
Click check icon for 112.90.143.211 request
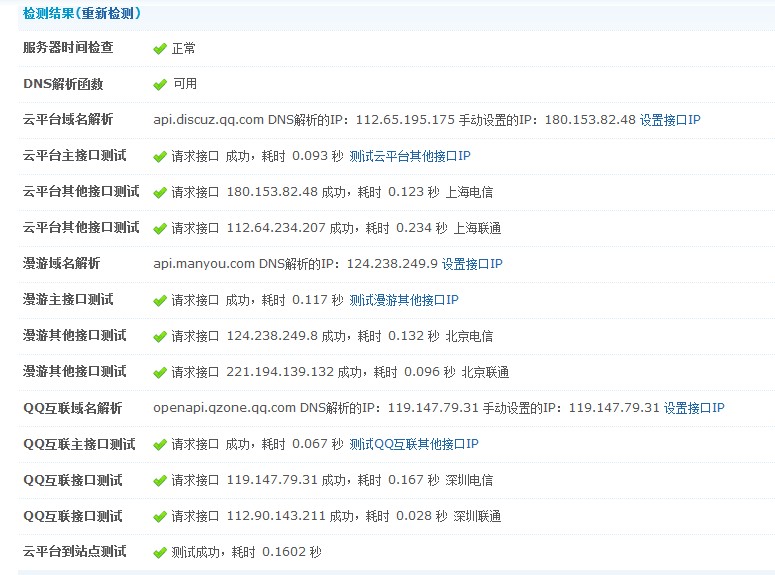click(160, 517)
